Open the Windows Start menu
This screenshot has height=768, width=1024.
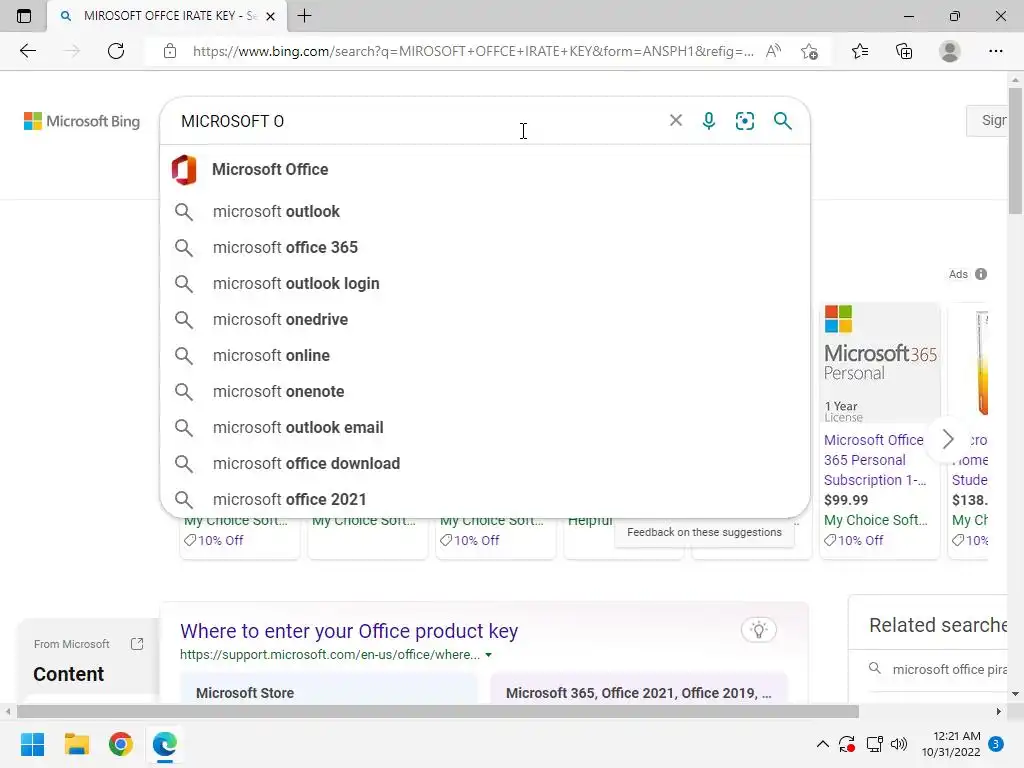click(x=32, y=744)
